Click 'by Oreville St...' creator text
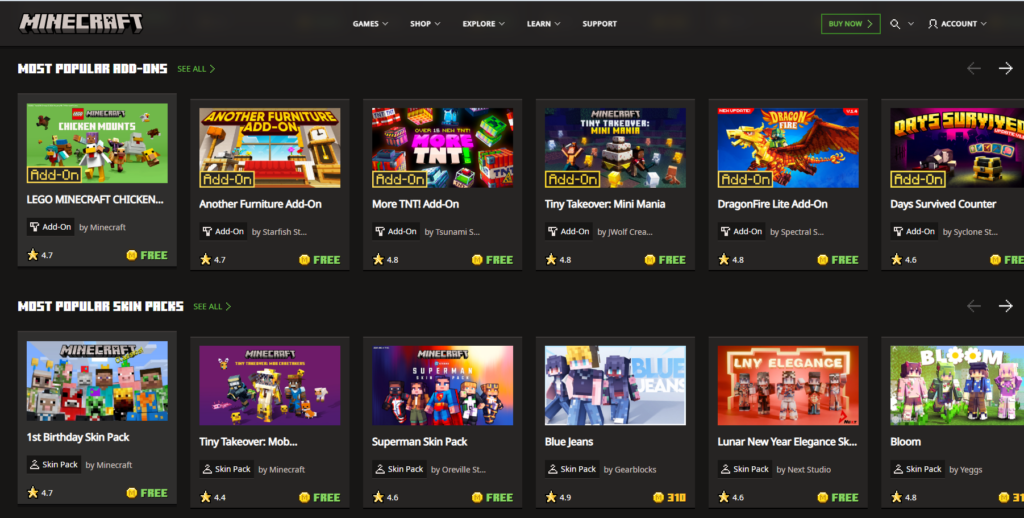1024x518 pixels. 458,470
